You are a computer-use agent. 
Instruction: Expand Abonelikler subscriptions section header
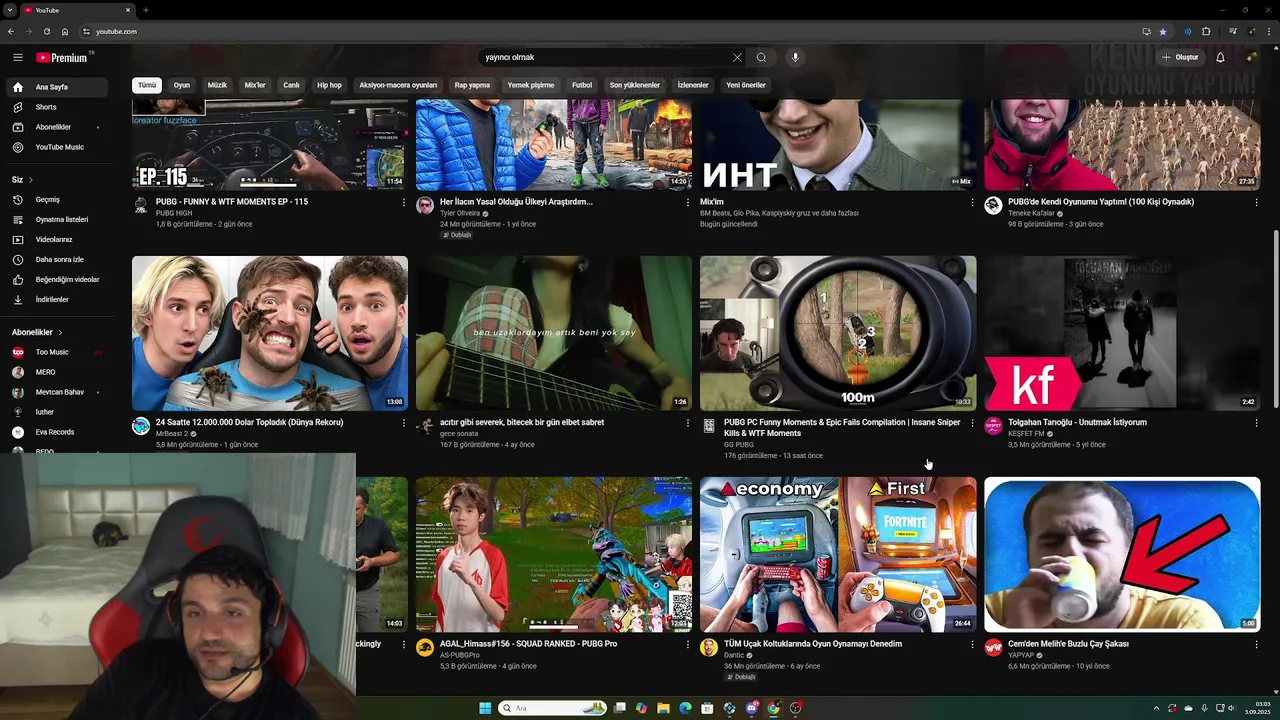(x=37, y=332)
